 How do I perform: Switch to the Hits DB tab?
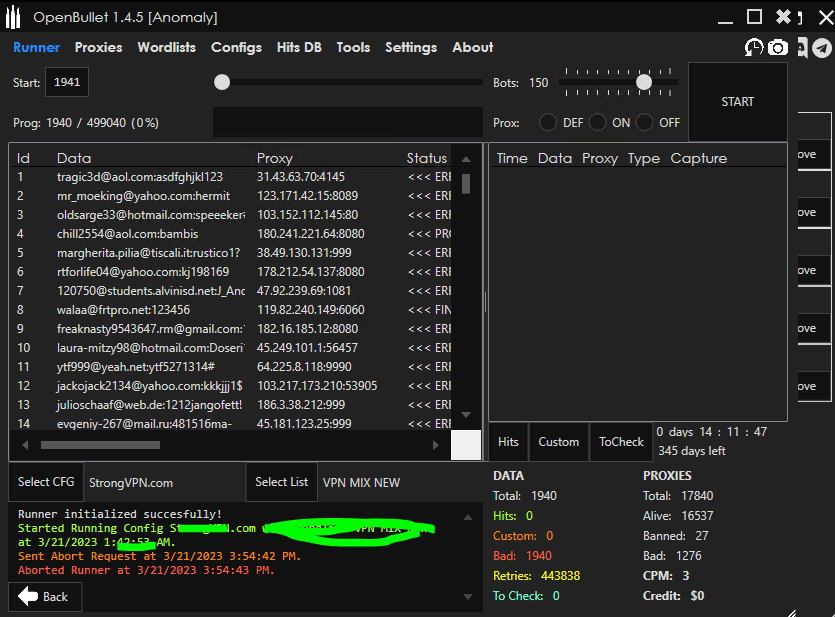tap(299, 47)
